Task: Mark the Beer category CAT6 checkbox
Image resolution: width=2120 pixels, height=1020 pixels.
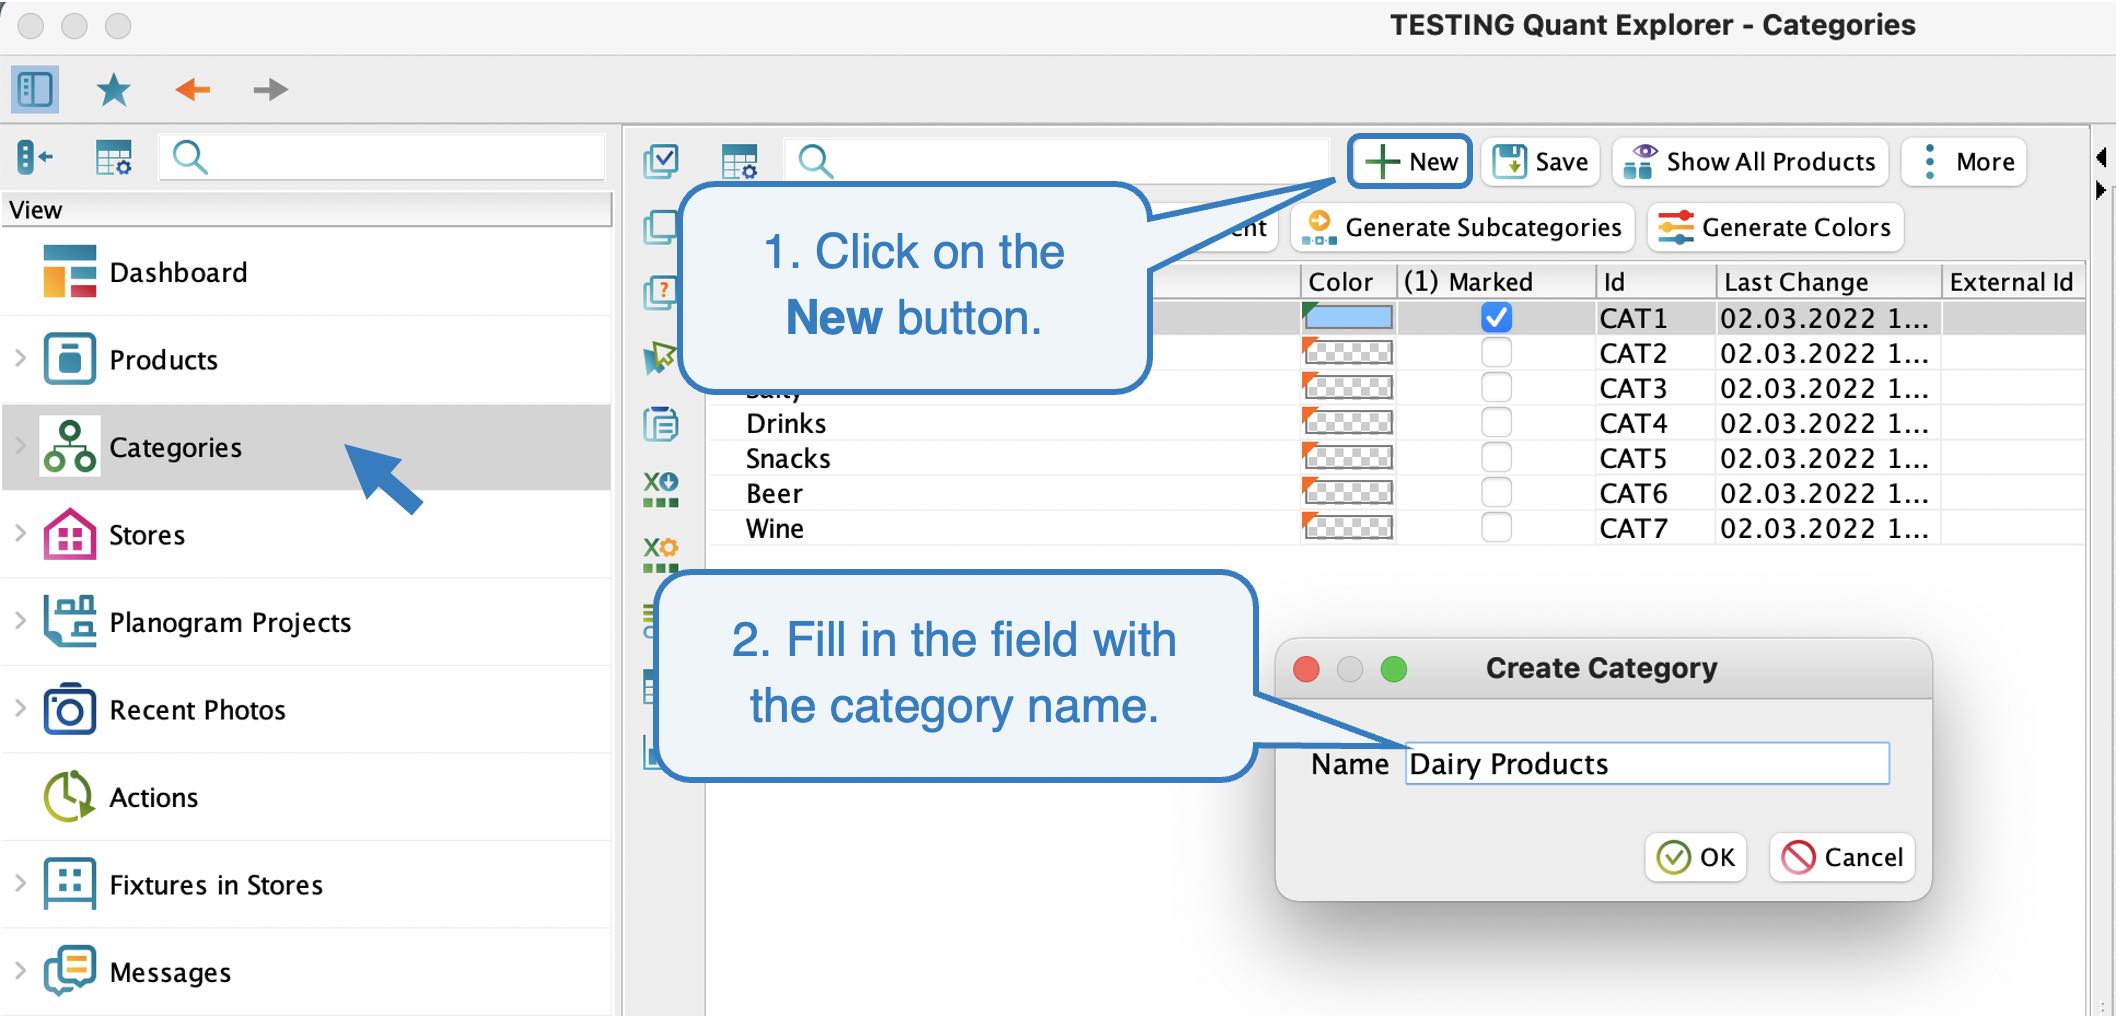Action: click(x=1496, y=492)
